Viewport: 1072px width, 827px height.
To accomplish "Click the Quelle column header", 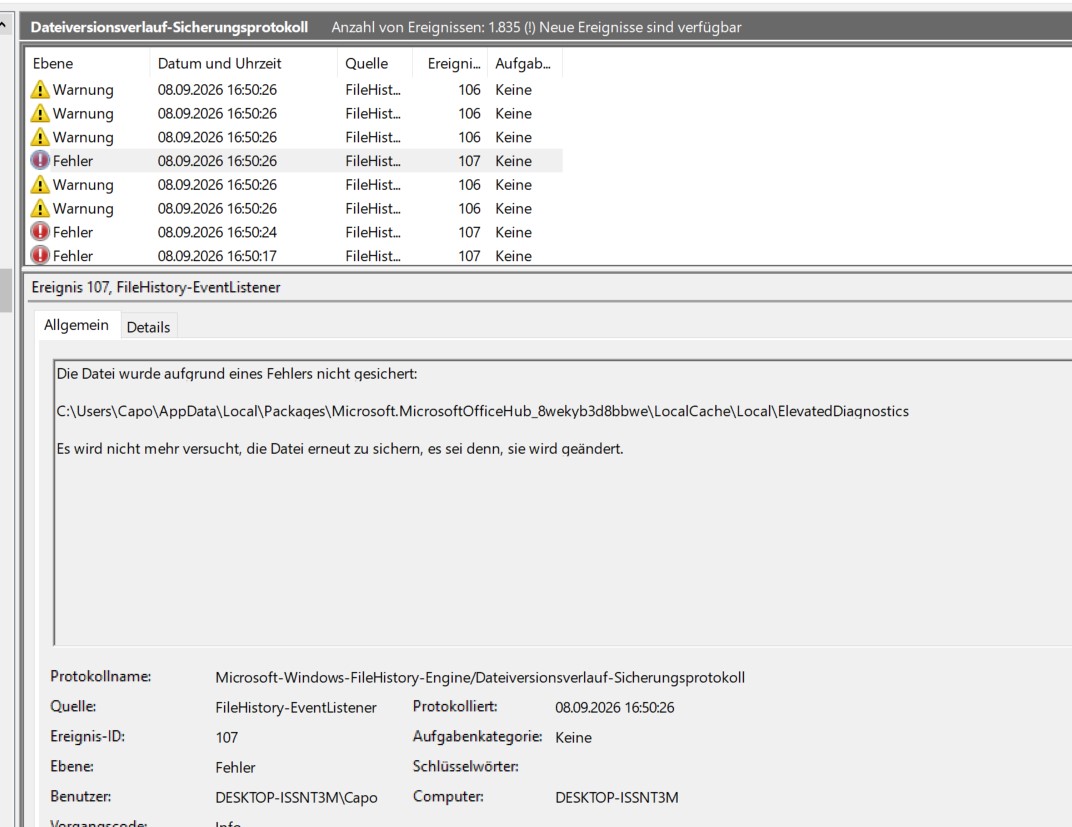I will tap(375, 64).
